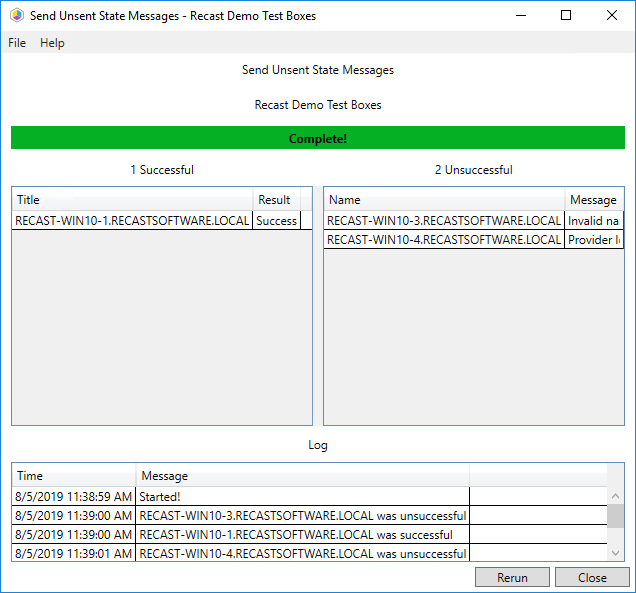This screenshot has height=593, width=636.
Task: Click the Recast app icon in title bar
Action: (x=17, y=15)
